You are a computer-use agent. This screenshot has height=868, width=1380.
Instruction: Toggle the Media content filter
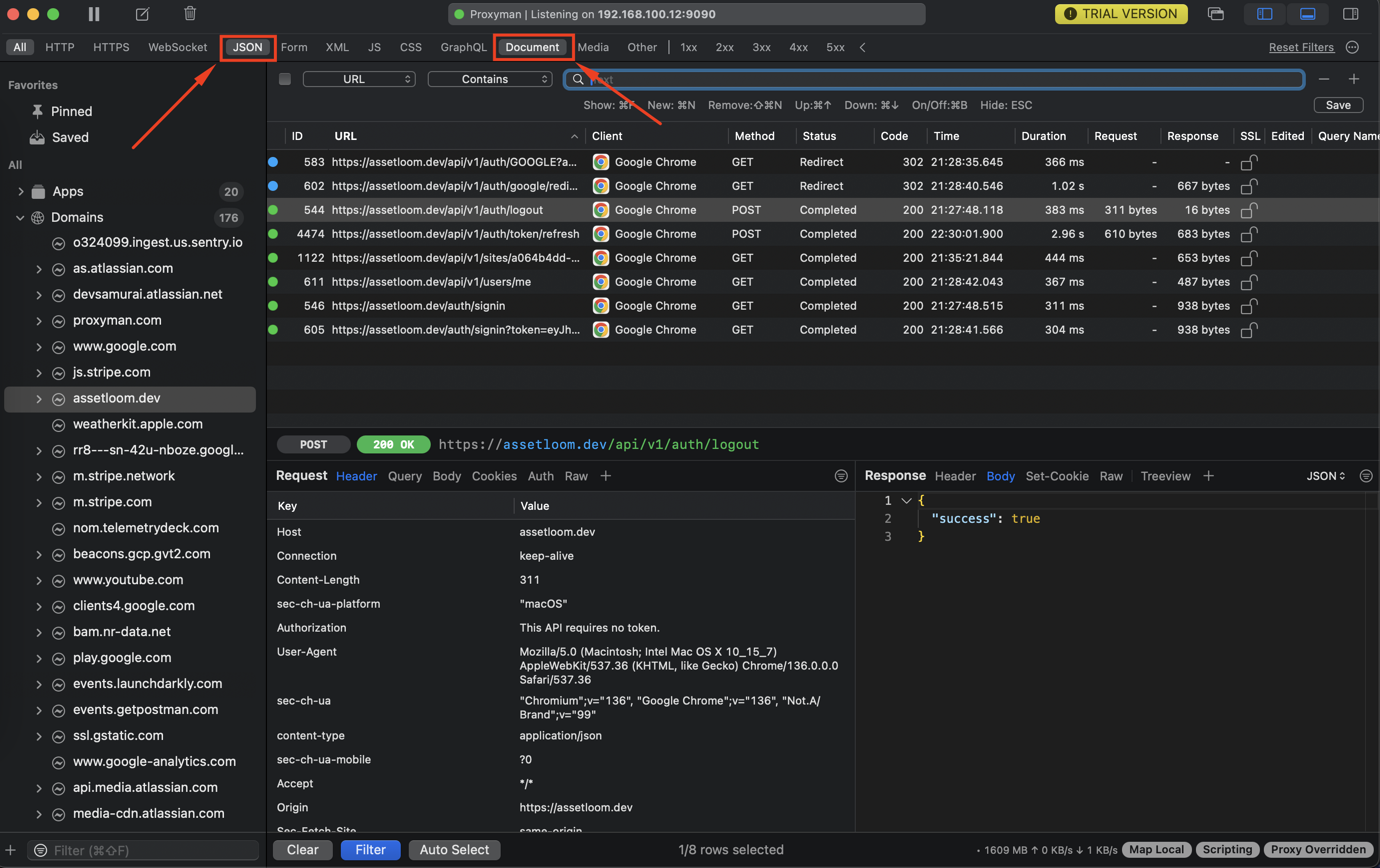click(593, 47)
